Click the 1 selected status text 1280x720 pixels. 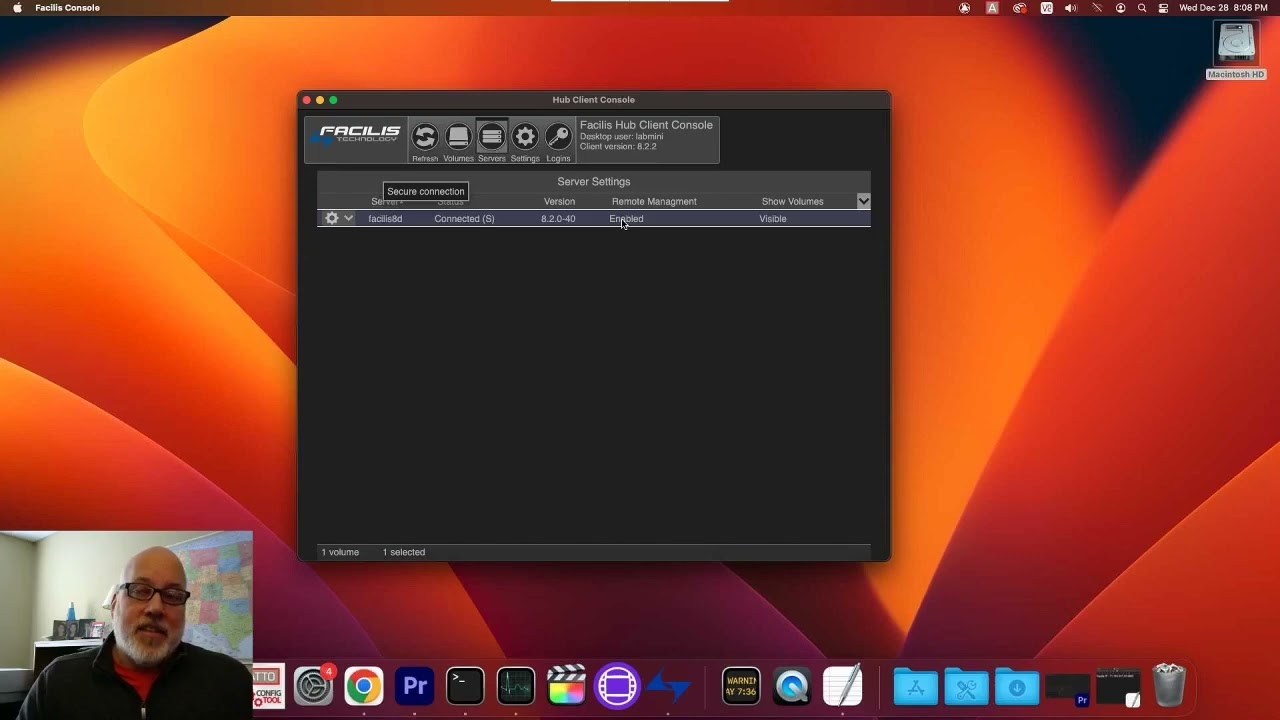pyautogui.click(x=403, y=552)
